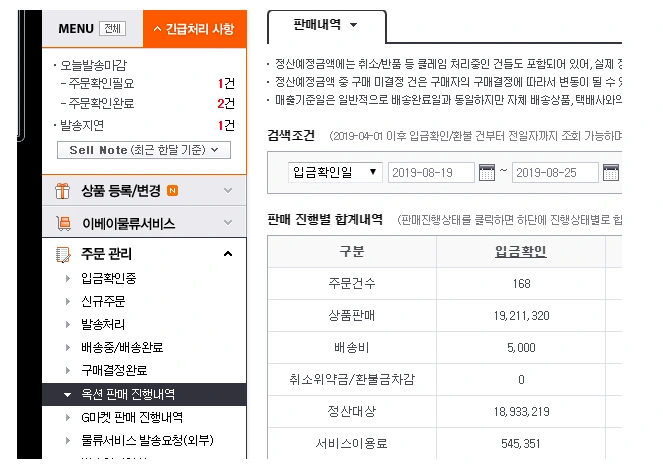Viewport: 663px width, 465px height.
Task: Click the arrow bullet beside 입금확인중
Action: pos(68,278)
